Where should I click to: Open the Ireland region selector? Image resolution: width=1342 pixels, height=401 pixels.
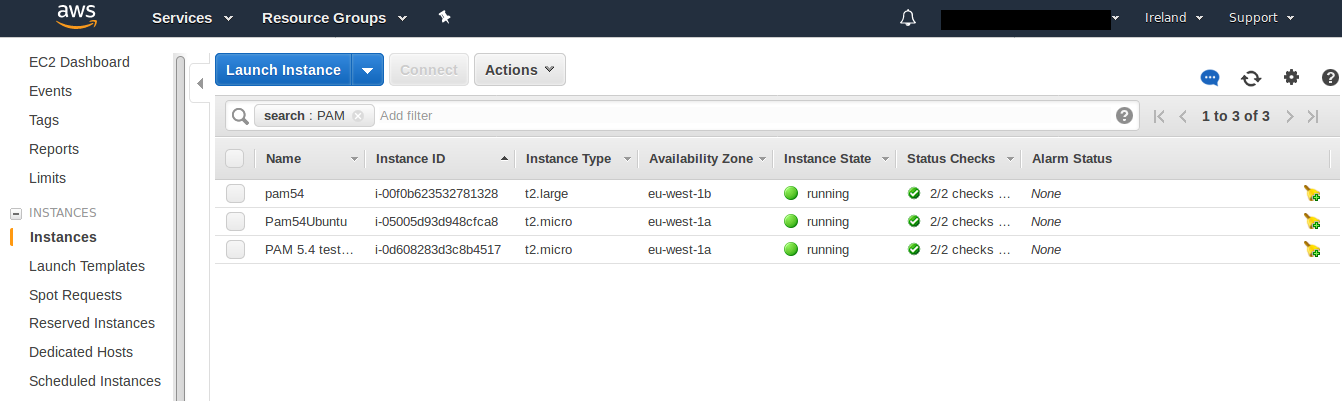pyautogui.click(x=1173, y=18)
